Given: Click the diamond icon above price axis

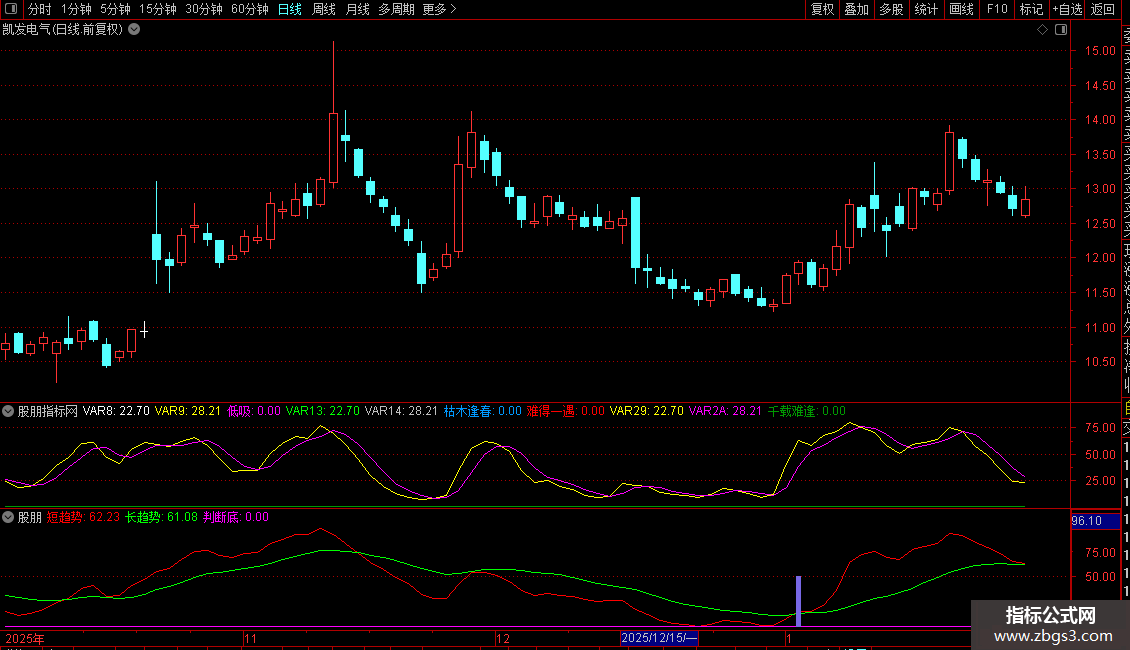Looking at the screenshot, I should pos(1042,30).
